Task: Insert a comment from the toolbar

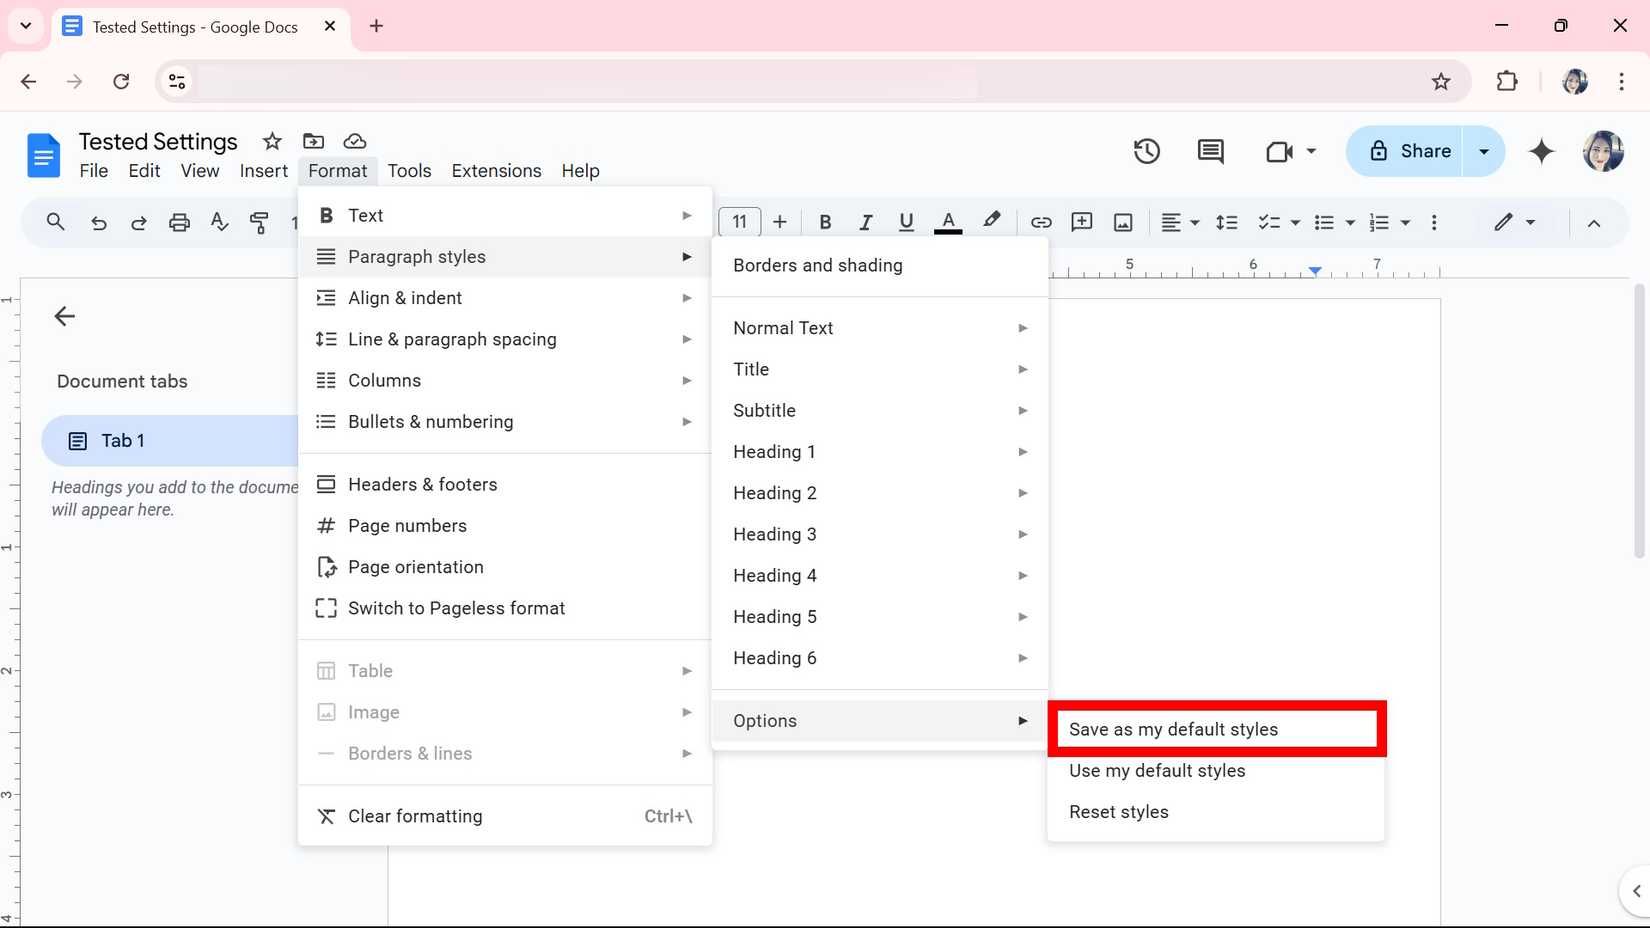Action: (x=1081, y=222)
